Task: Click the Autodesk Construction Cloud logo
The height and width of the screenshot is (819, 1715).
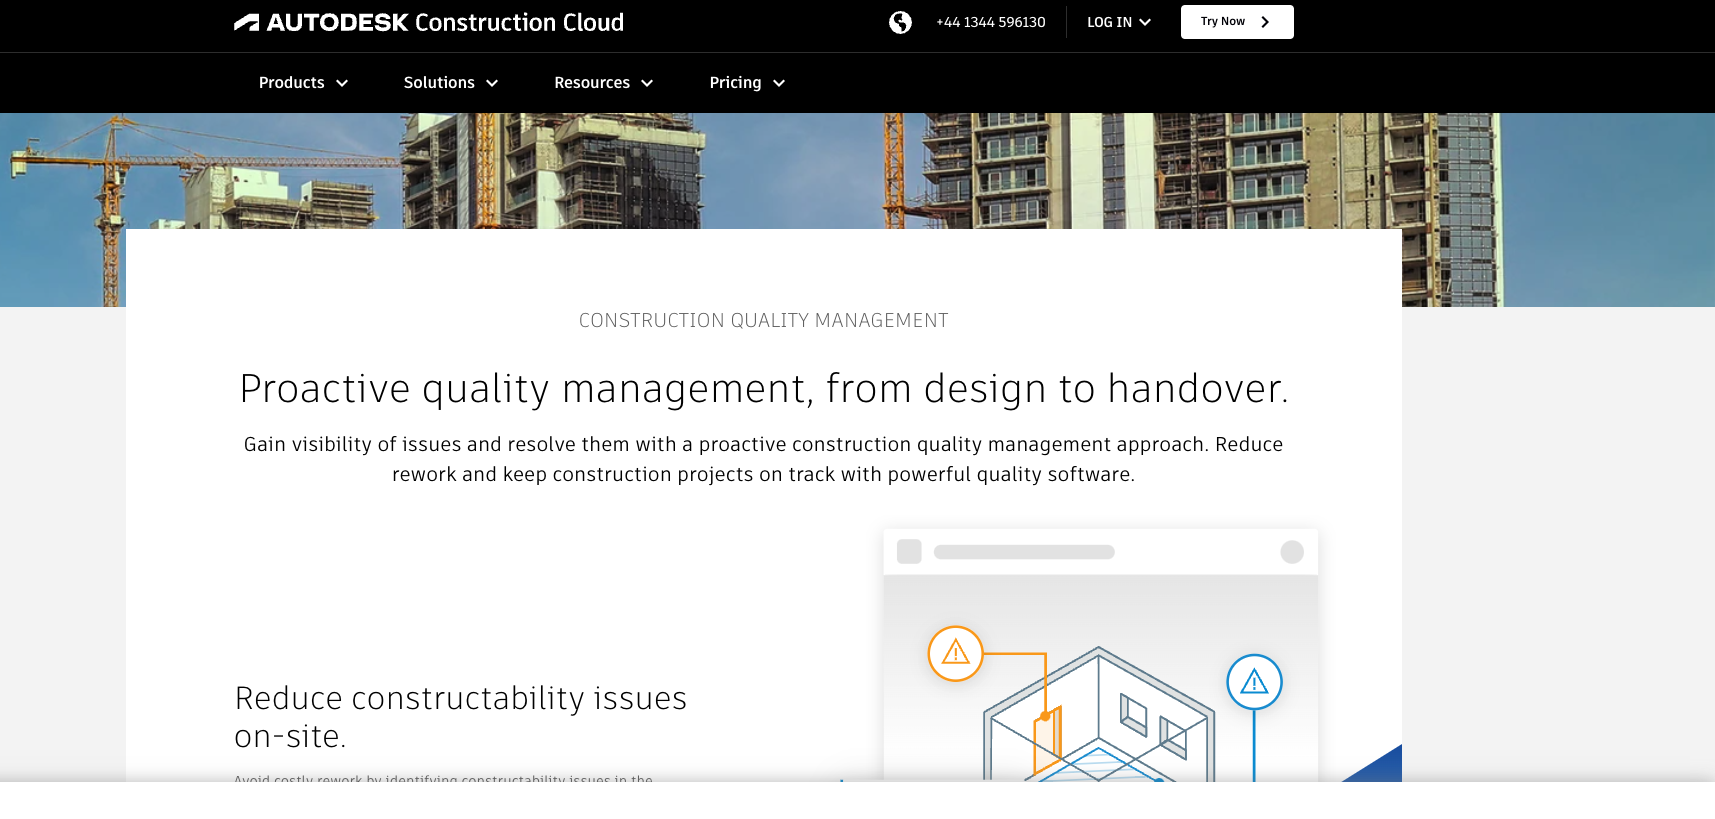Action: pos(428,22)
